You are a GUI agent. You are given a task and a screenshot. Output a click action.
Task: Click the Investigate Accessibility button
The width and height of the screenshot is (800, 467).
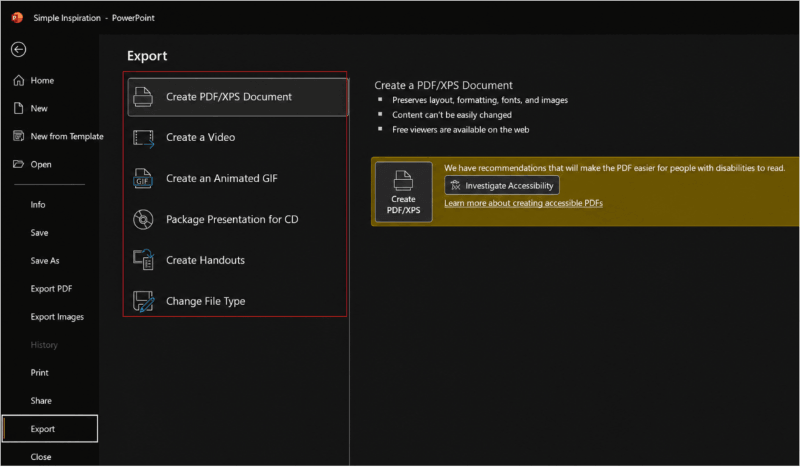(x=502, y=185)
